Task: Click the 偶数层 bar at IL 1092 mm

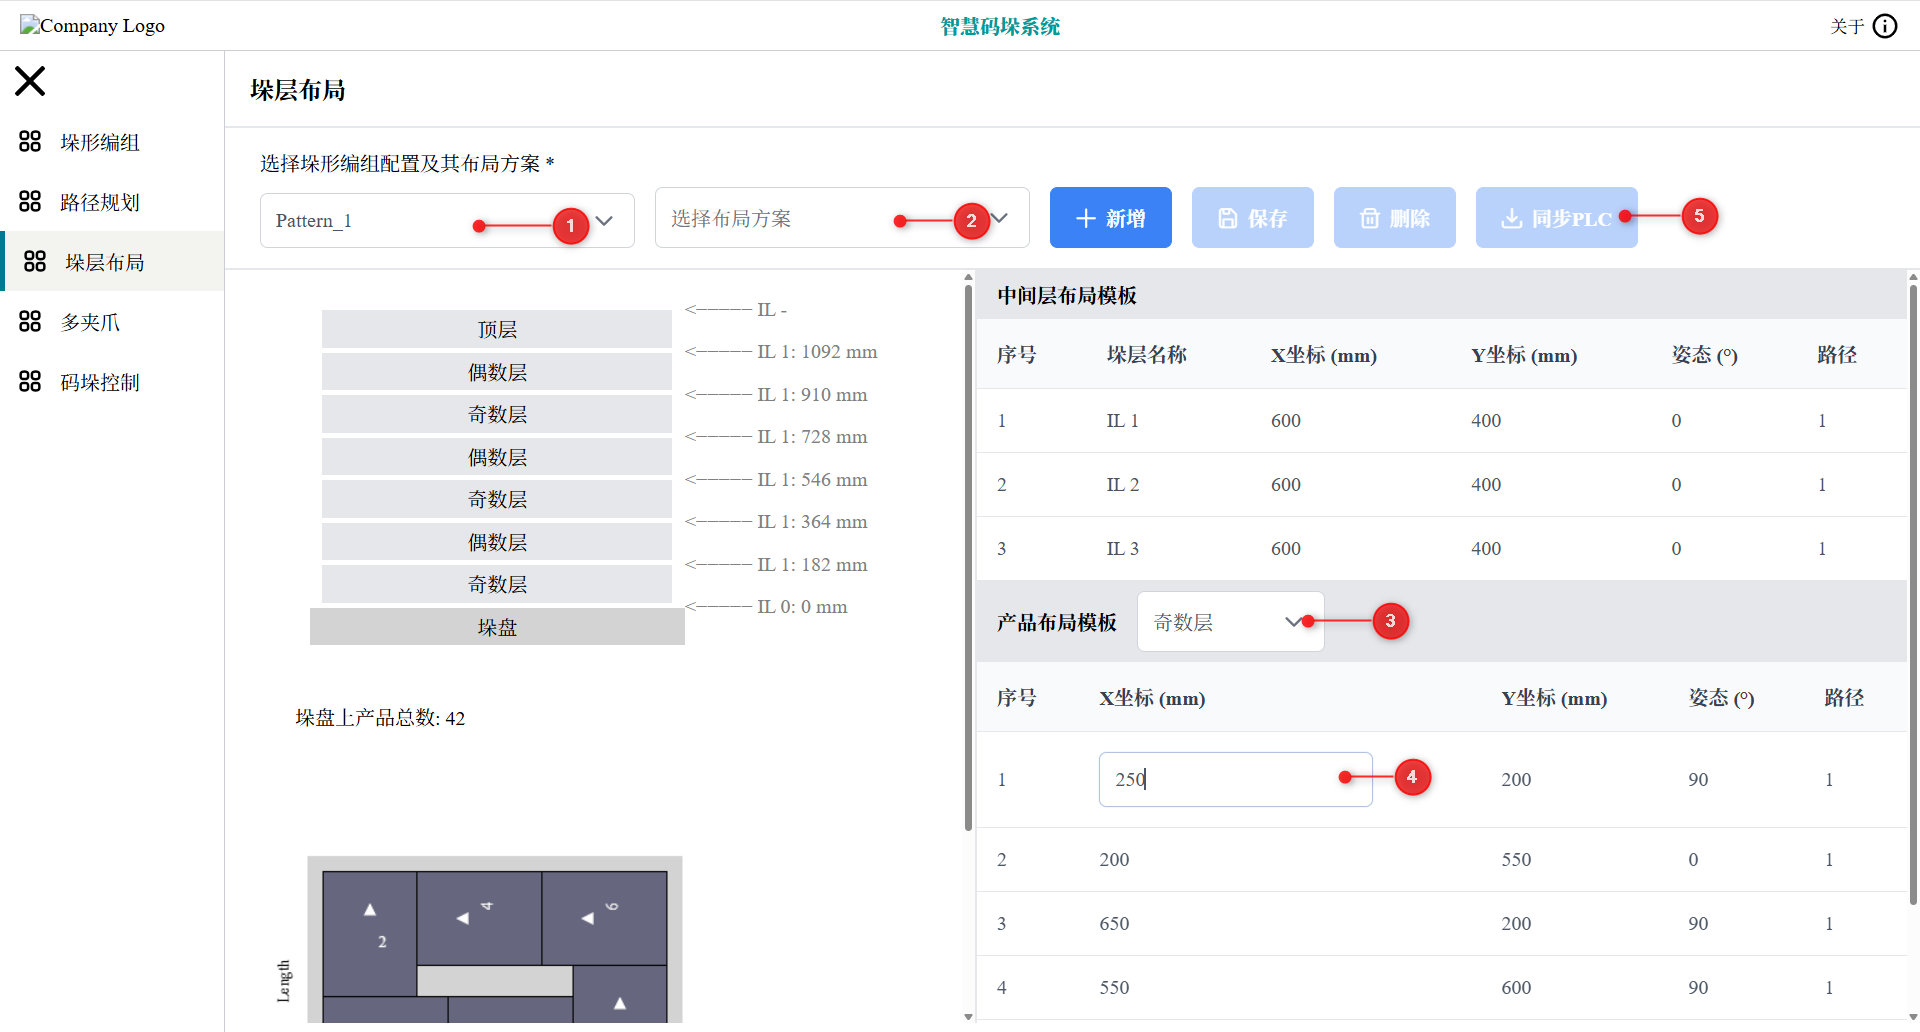Action: [x=497, y=372]
